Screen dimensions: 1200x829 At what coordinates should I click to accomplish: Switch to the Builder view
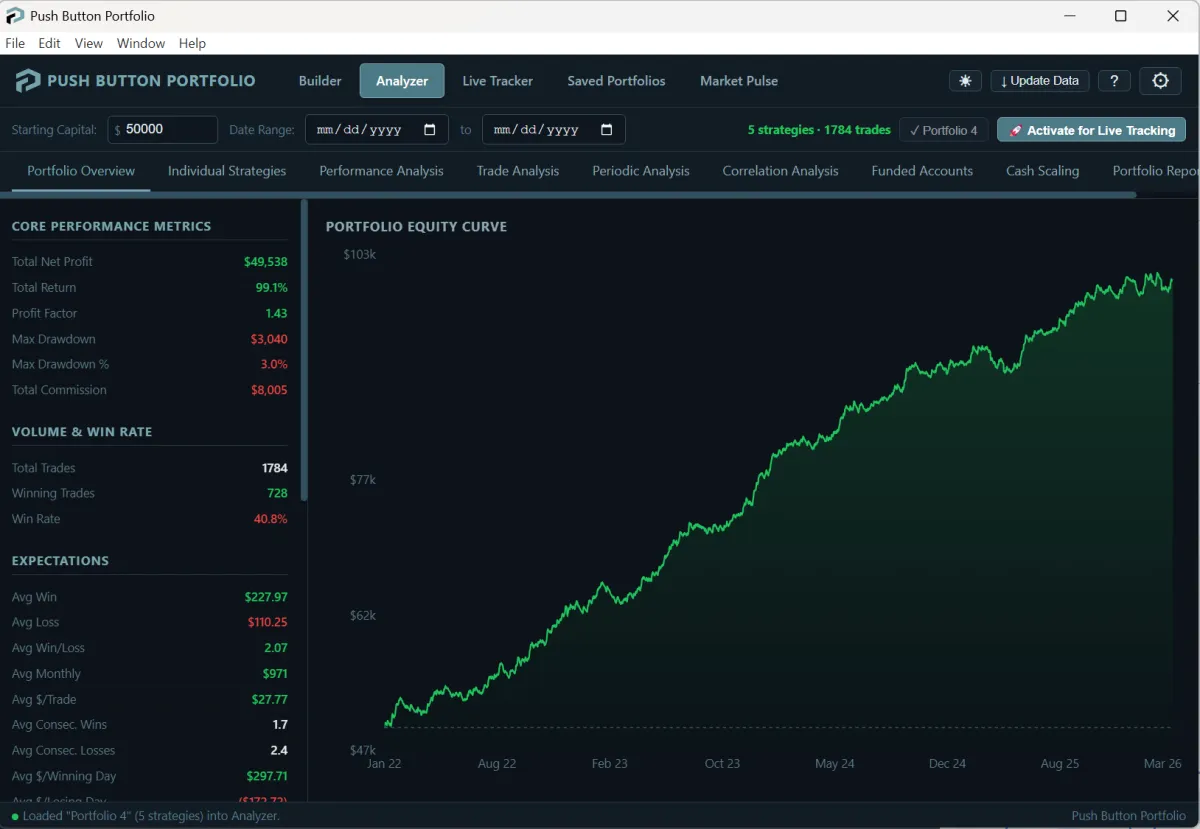click(x=320, y=81)
